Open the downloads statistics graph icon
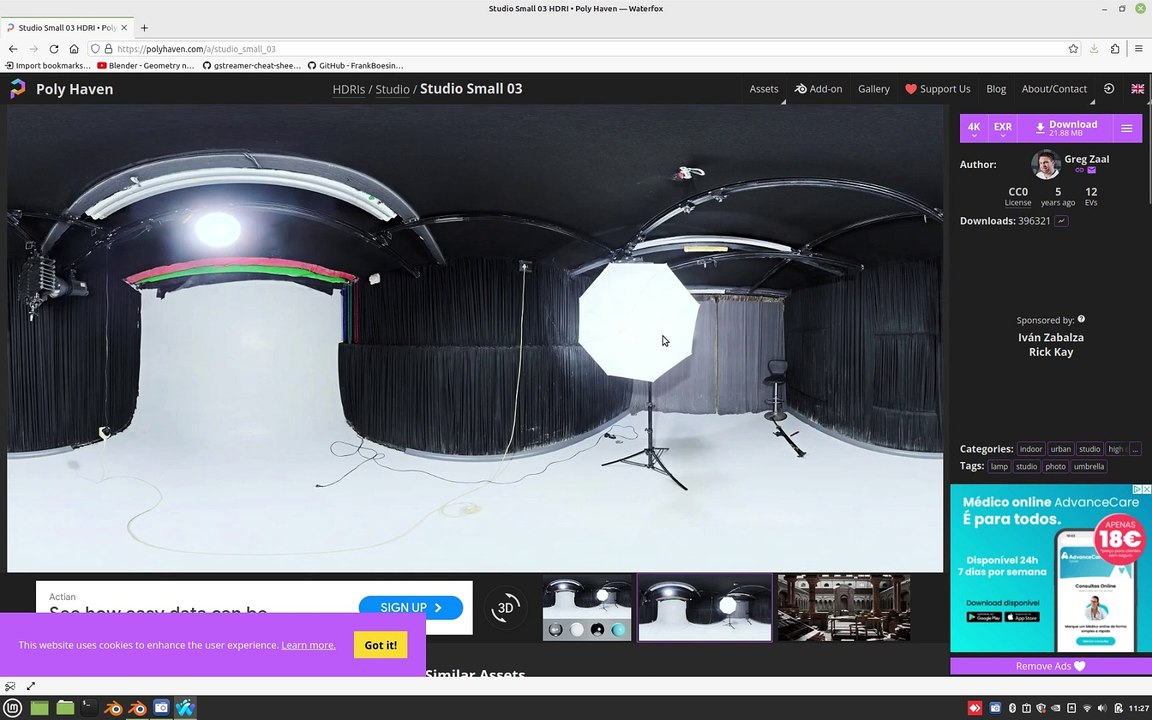 [x=1062, y=220]
